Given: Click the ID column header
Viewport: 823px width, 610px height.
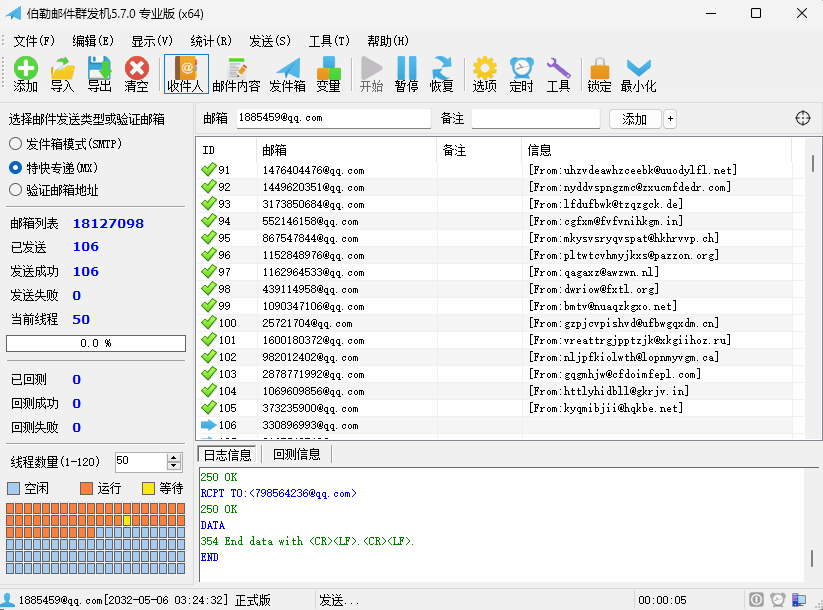Looking at the screenshot, I should (x=226, y=150).
